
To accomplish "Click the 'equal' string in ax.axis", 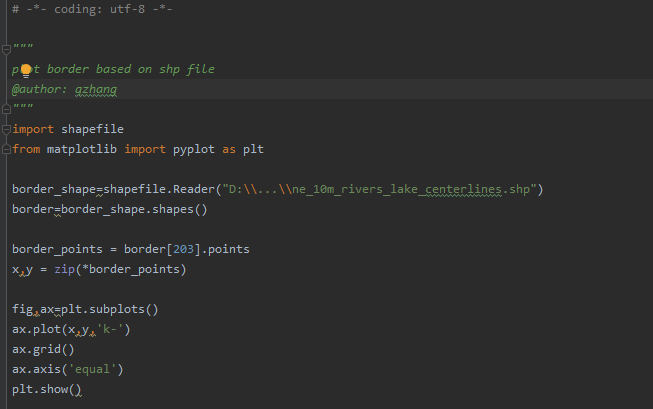I will tap(92, 369).
